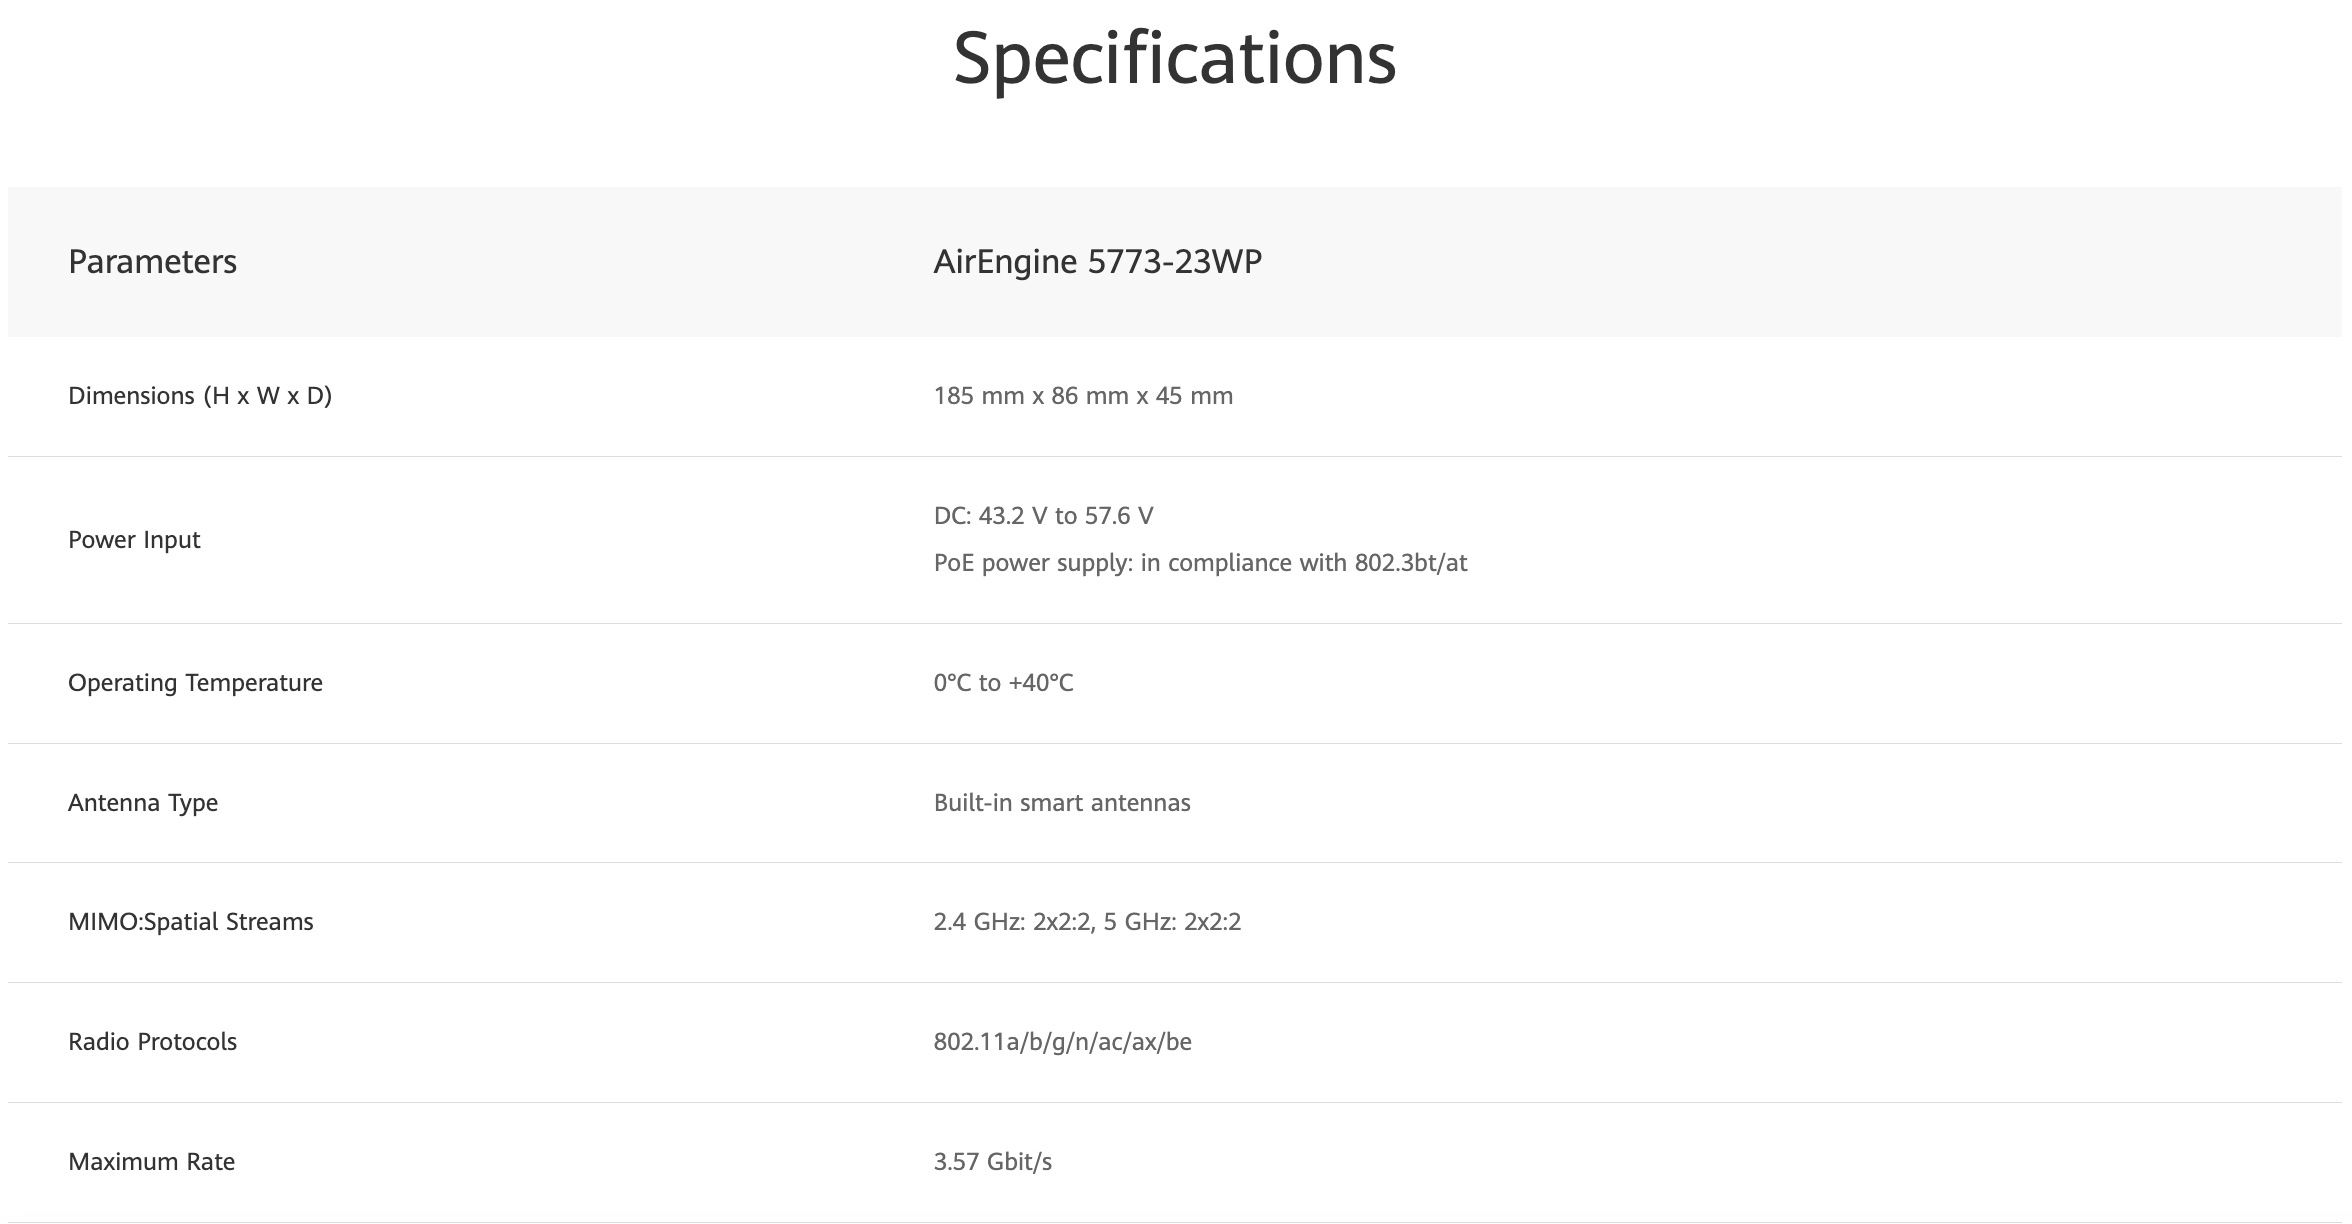The height and width of the screenshot is (1224, 2352).
Task: Click the PoE power supply compliance text
Action: 1200,563
